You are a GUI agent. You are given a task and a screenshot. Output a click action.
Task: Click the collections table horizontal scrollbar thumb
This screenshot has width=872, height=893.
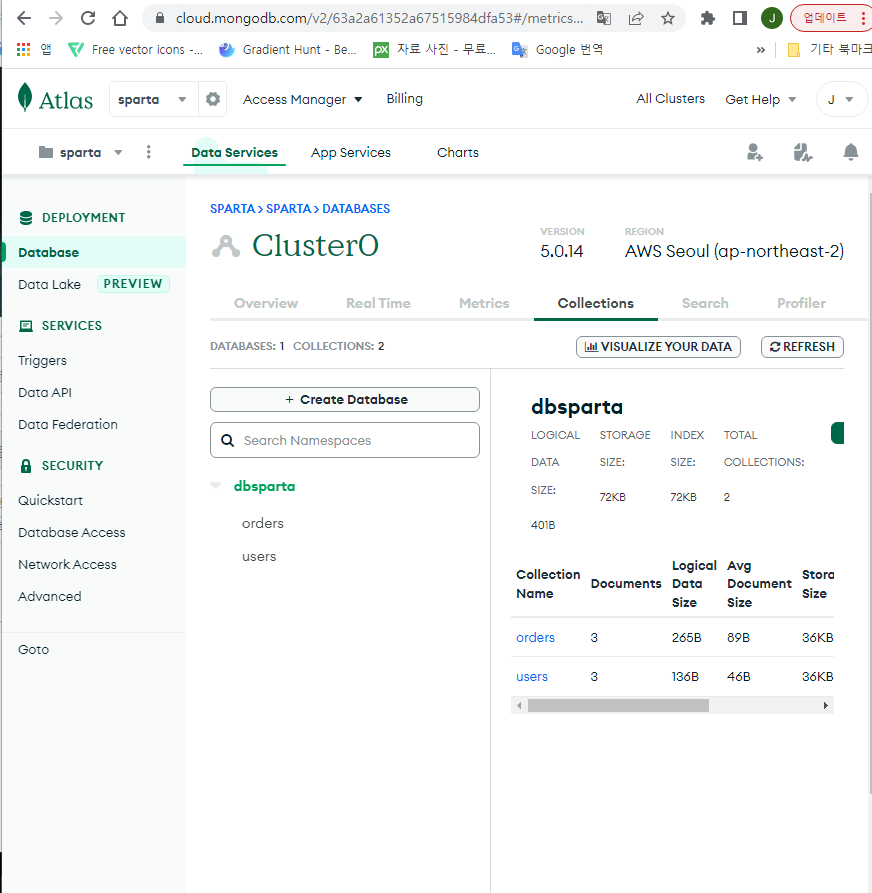click(618, 705)
